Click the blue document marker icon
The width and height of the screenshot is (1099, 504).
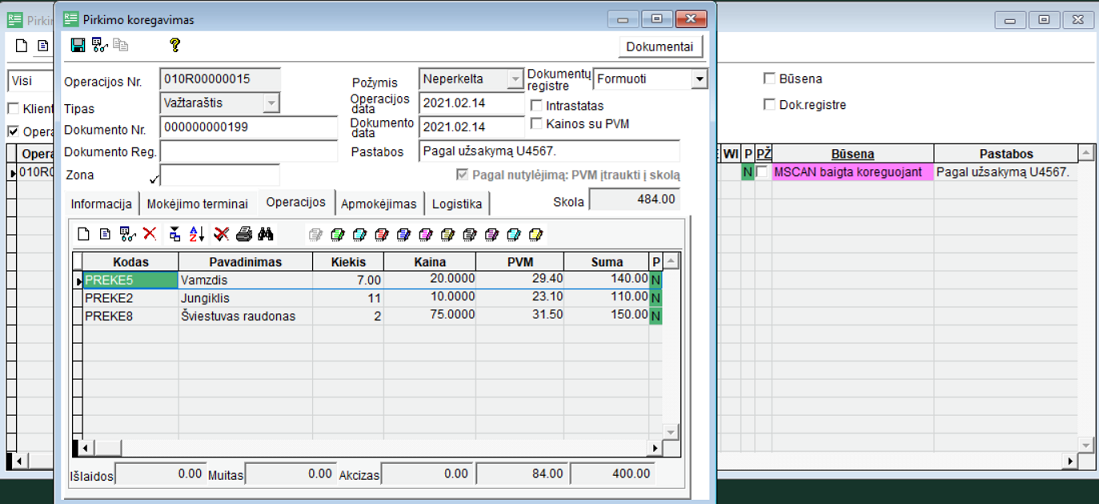tap(403, 234)
